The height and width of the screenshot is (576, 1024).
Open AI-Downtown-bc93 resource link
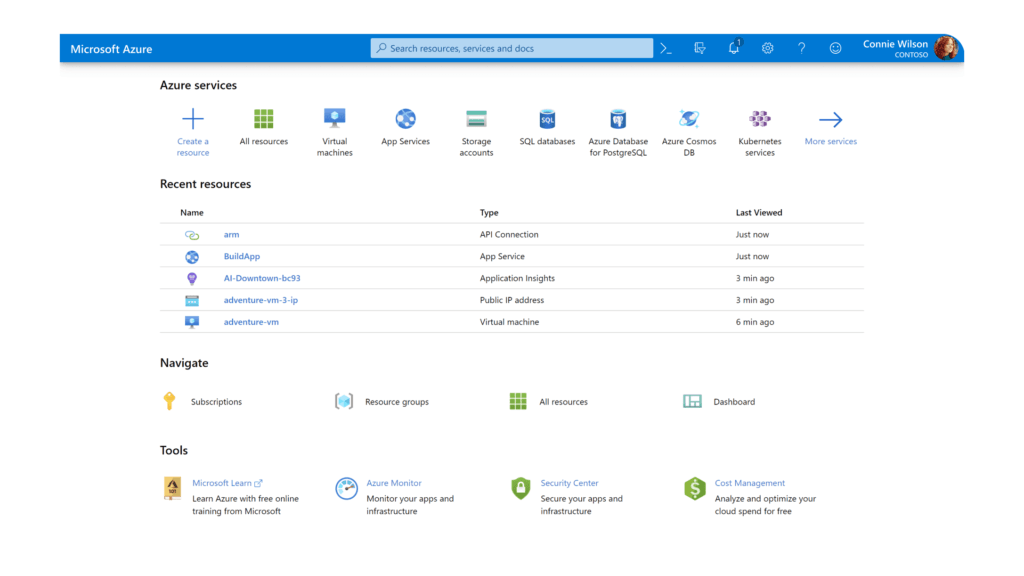pyautogui.click(x=262, y=278)
